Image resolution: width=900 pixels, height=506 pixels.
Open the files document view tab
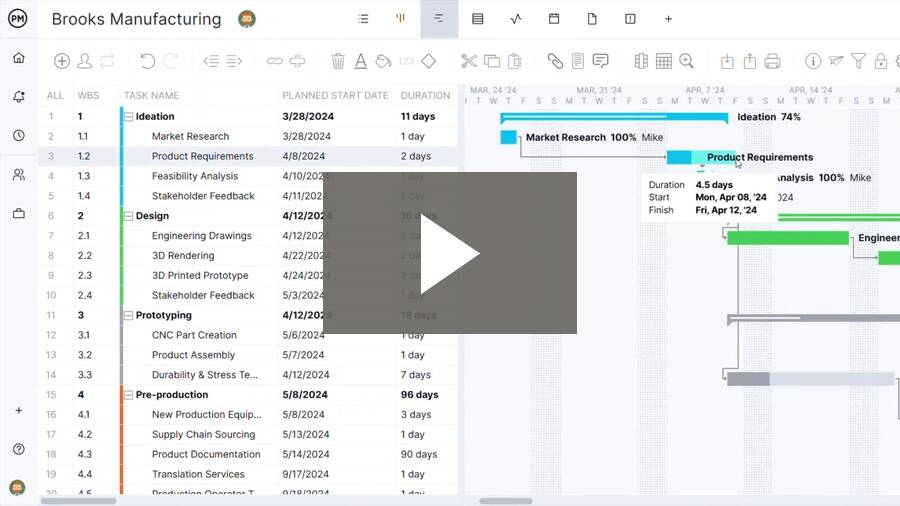tap(592, 19)
